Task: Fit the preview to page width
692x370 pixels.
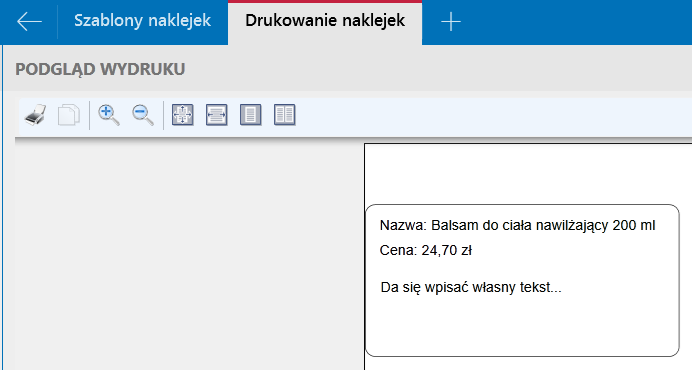Action: (217, 115)
